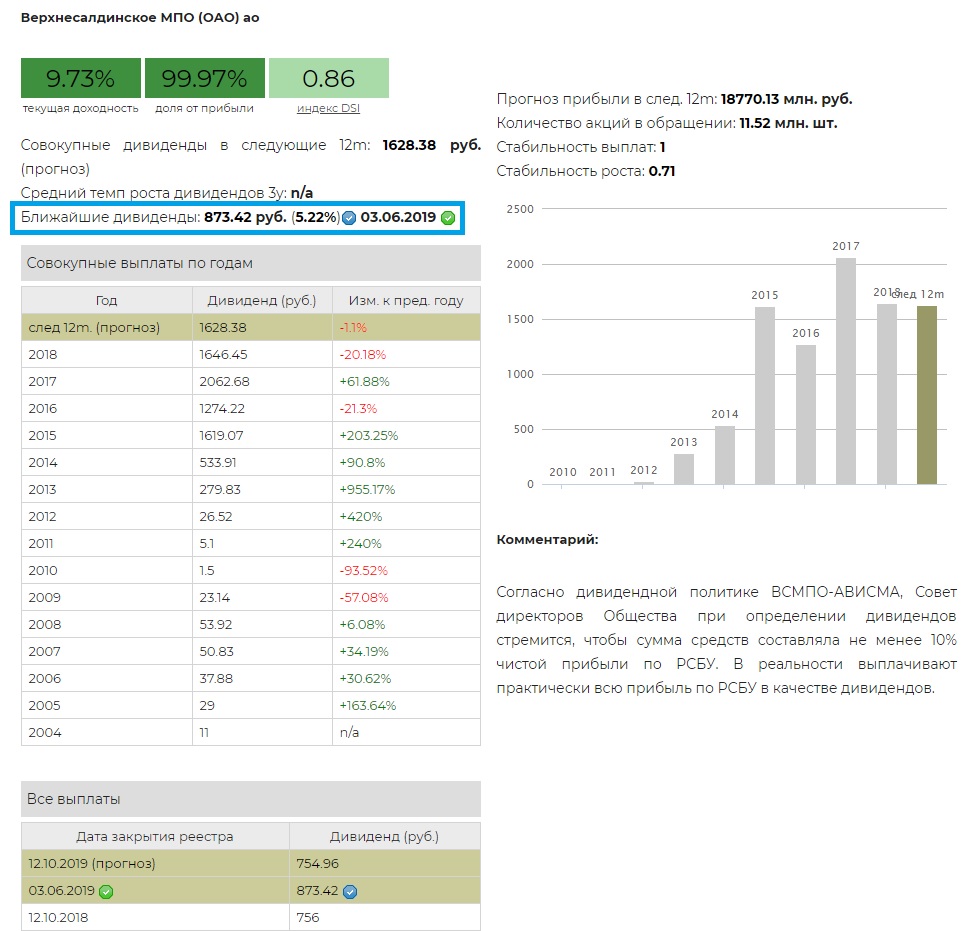969x931 pixels.
Task: Click the light green 0.86 DSI box
Action: click(x=328, y=78)
